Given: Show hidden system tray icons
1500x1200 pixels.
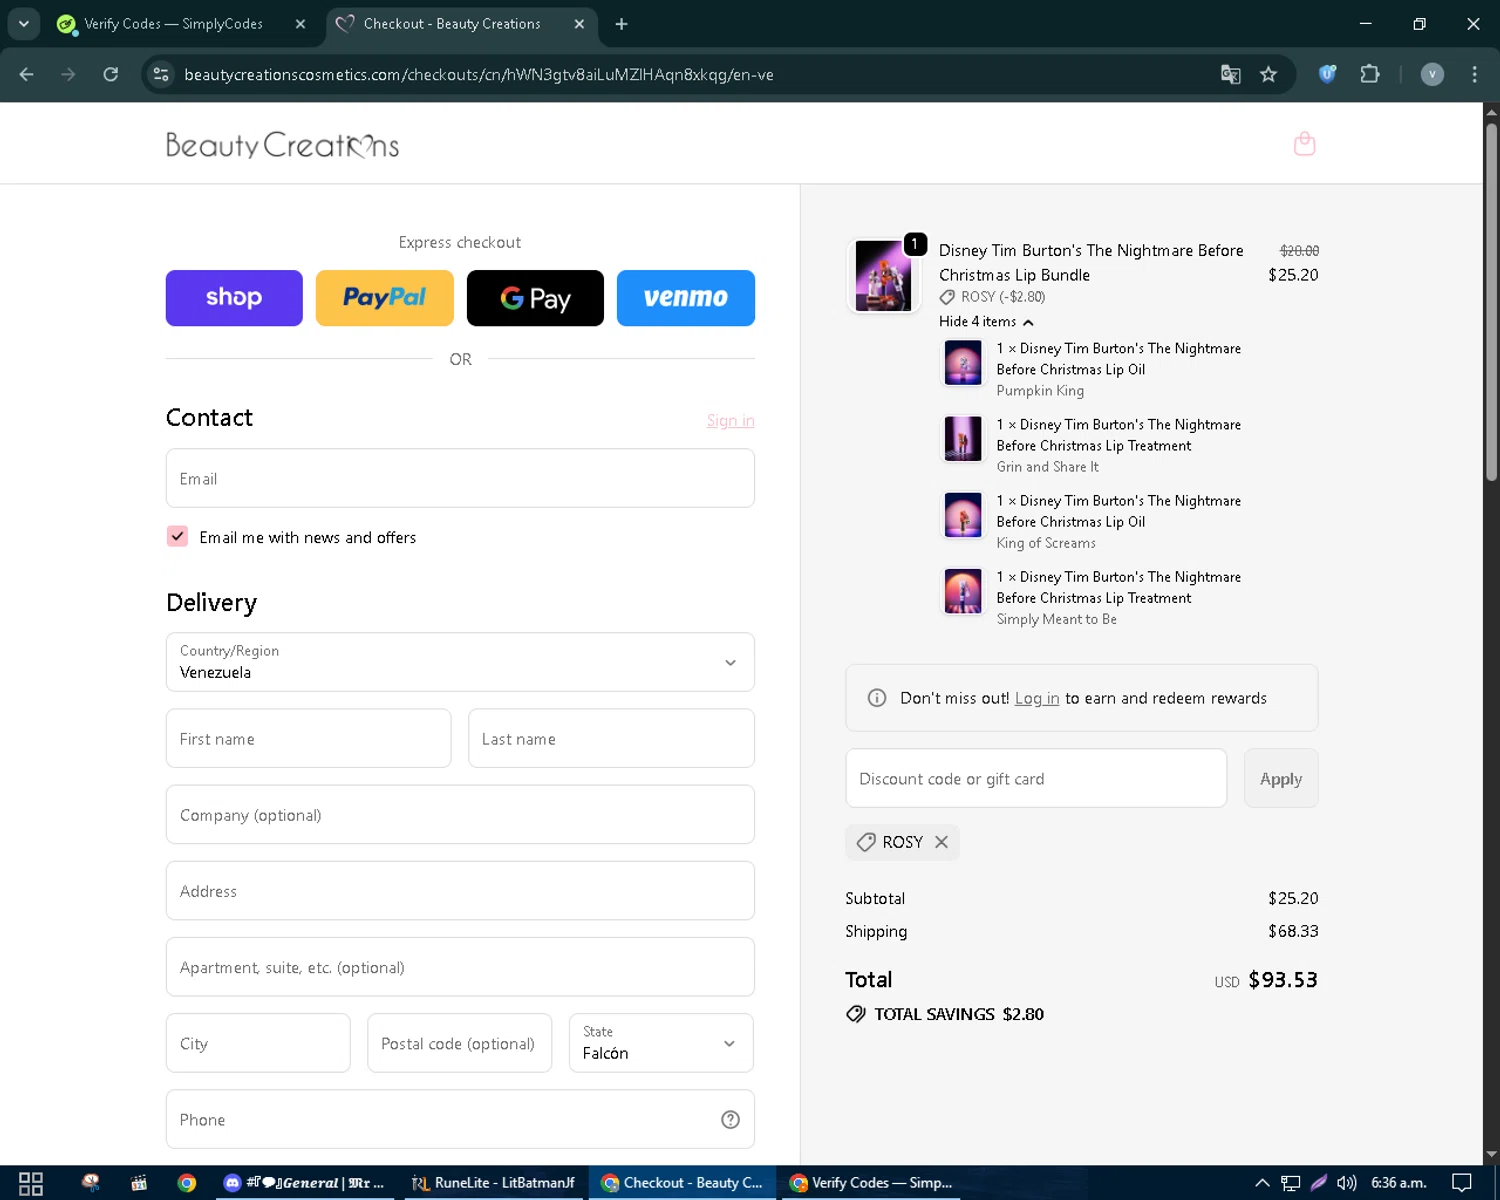Looking at the screenshot, I should (x=1262, y=1183).
